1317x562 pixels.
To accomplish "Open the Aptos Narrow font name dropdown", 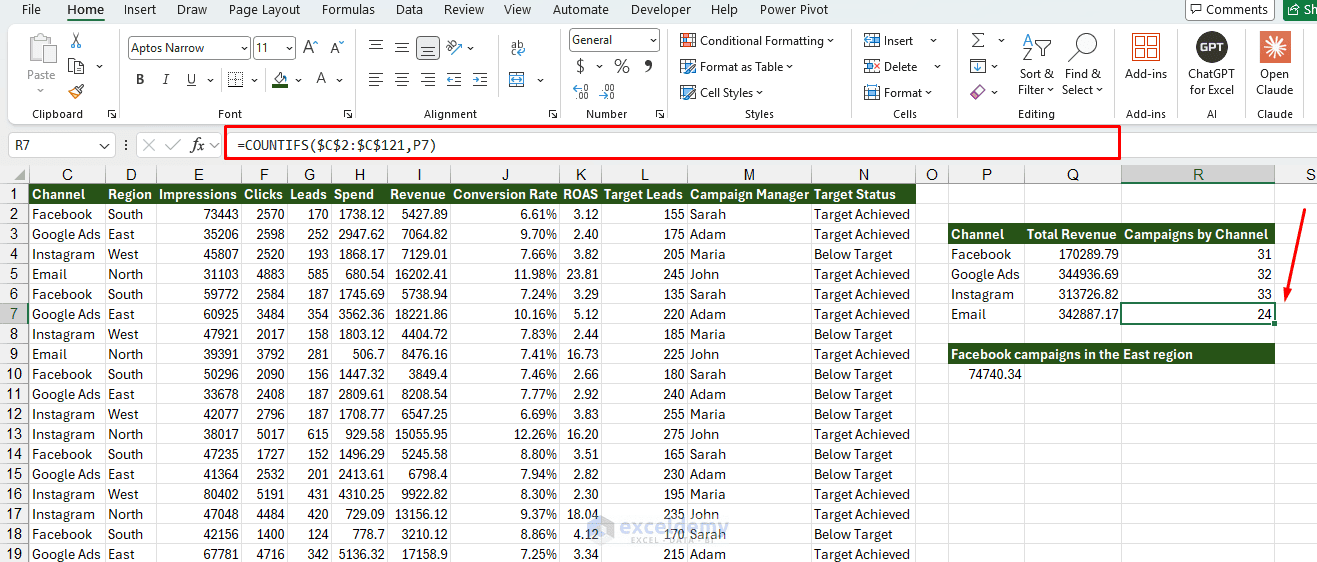I will tap(244, 48).
